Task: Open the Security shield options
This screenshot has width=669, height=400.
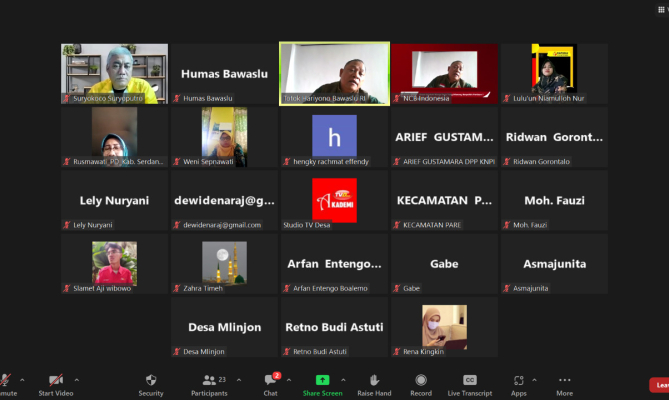Action: point(151,381)
